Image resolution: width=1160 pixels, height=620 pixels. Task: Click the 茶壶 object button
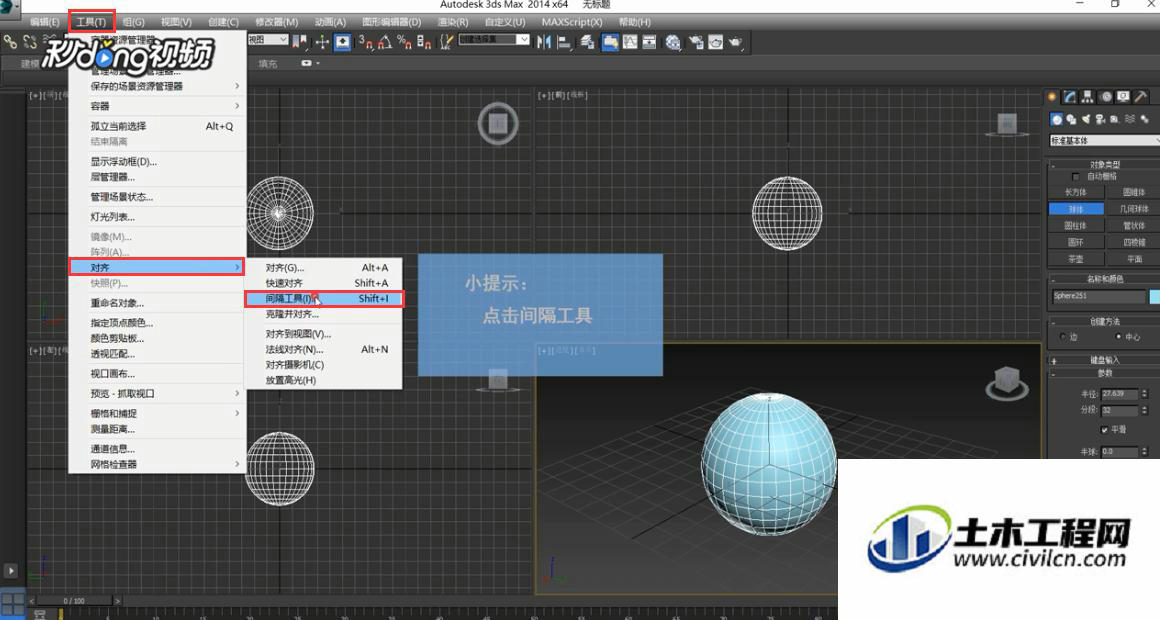pos(1076,259)
